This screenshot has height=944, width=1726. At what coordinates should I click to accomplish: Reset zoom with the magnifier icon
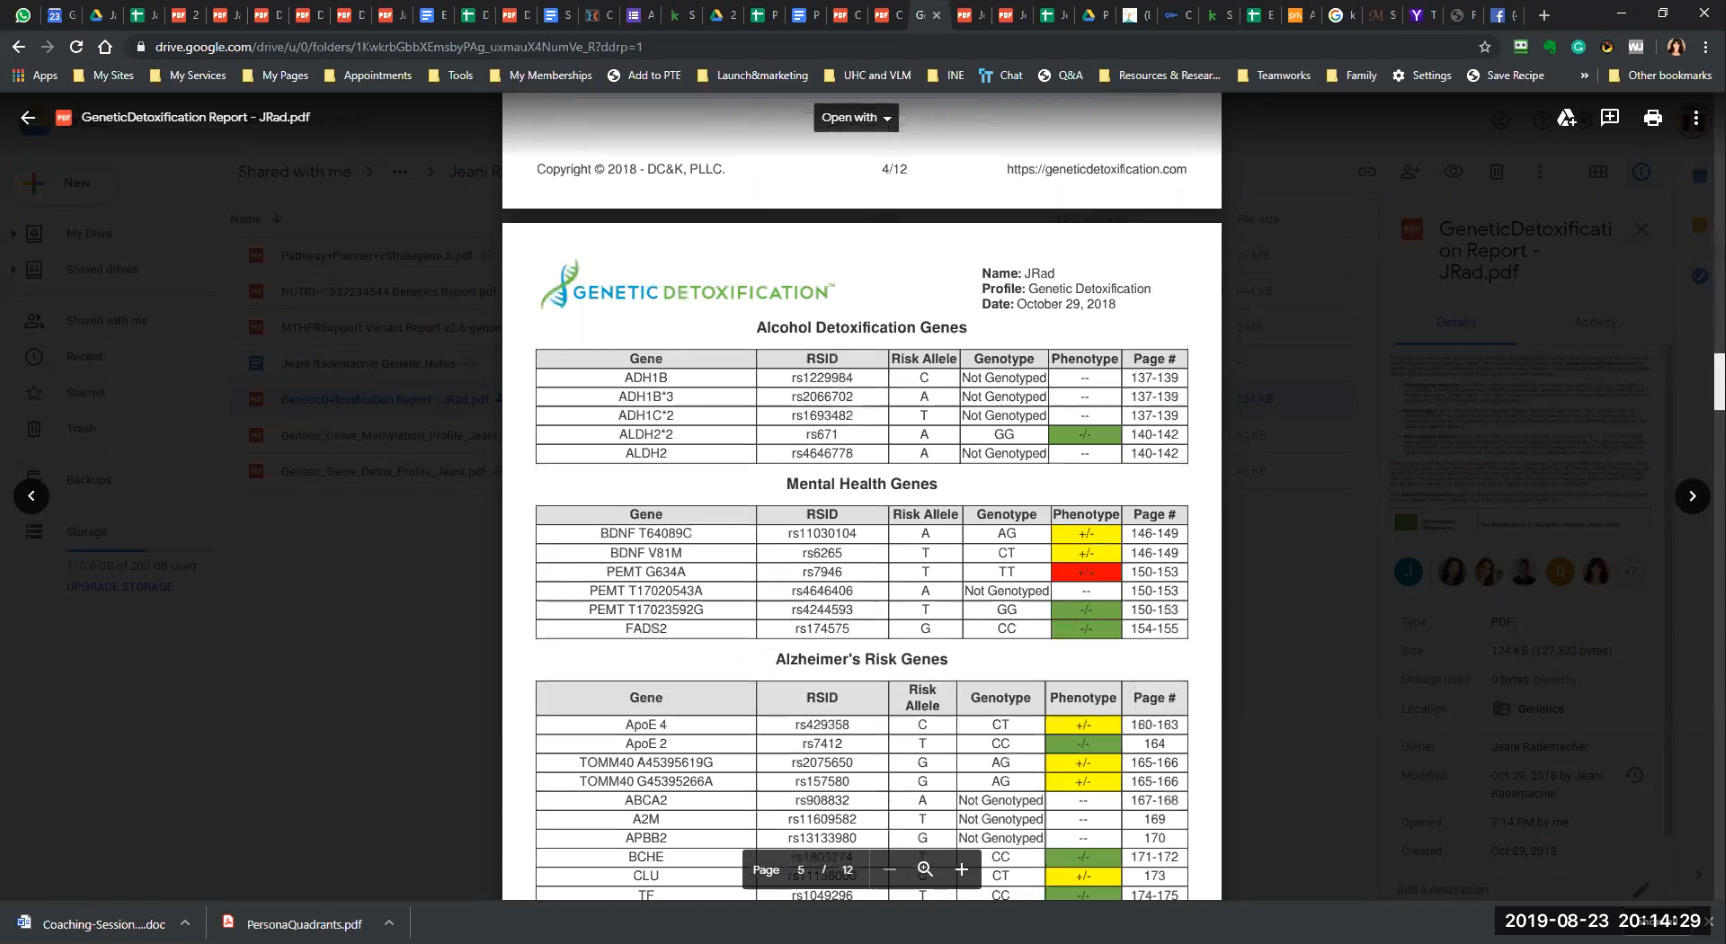(x=925, y=870)
